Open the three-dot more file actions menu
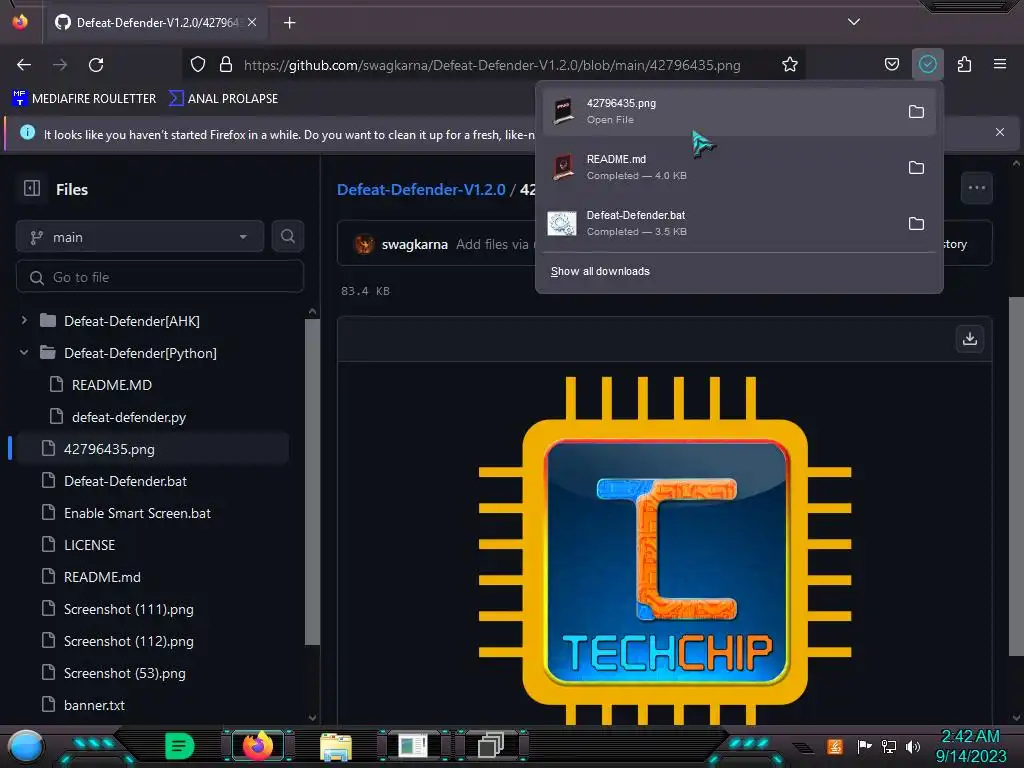Screen dimensions: 1024x768 [976, 188]
